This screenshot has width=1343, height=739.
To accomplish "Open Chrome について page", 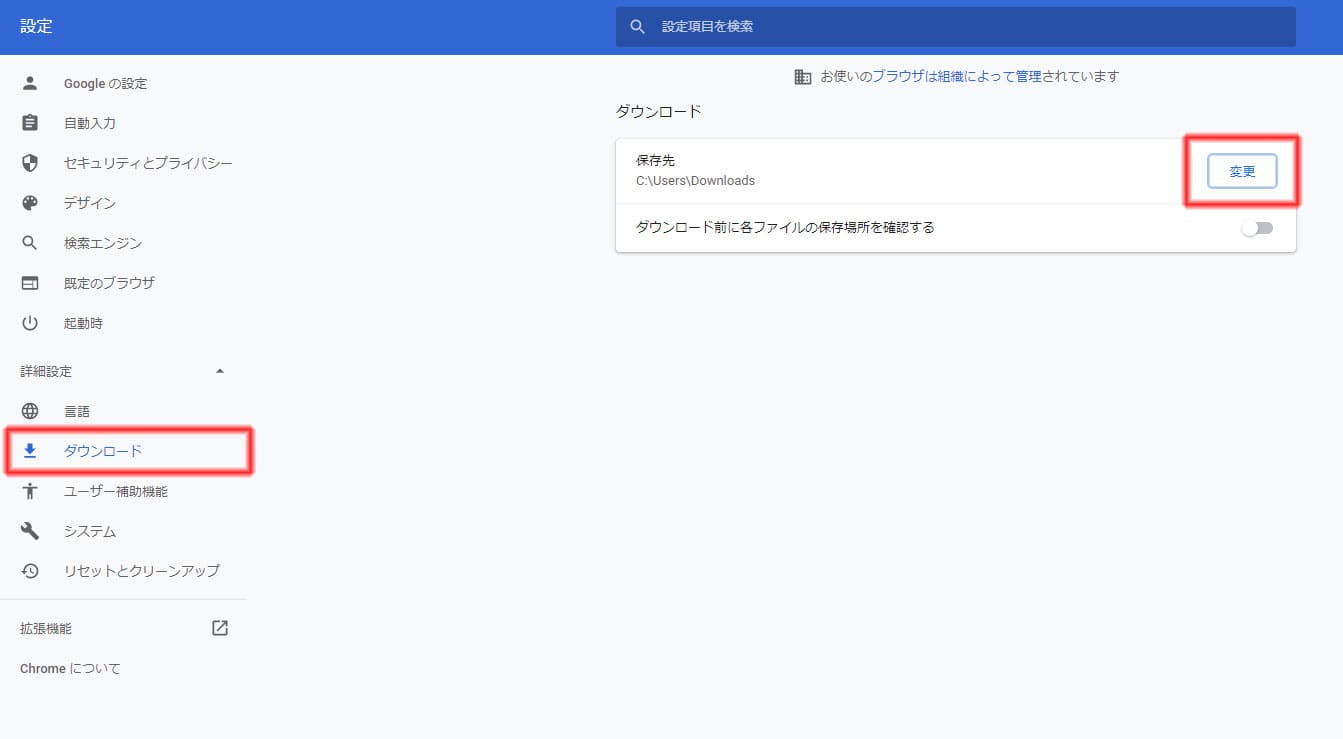I will point(70,668).
